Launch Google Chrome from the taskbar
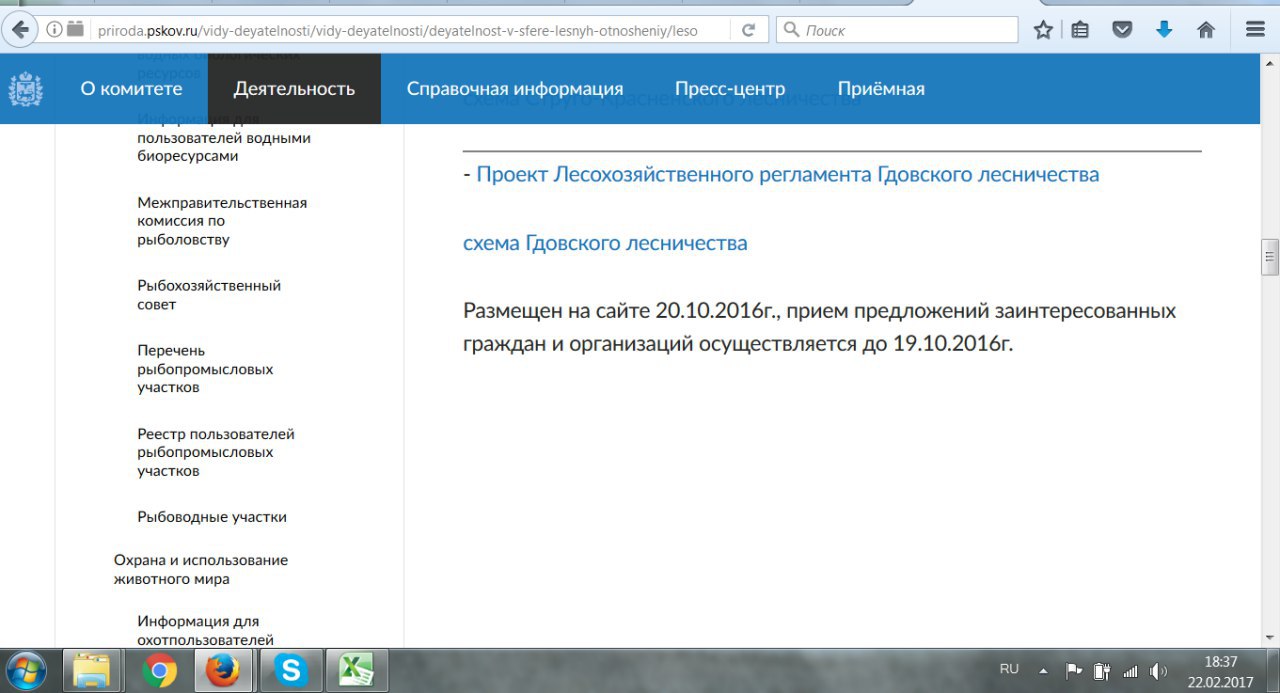Image resolution: width=1280 pixels, height=693 pixels. click(x=160, y=670)
